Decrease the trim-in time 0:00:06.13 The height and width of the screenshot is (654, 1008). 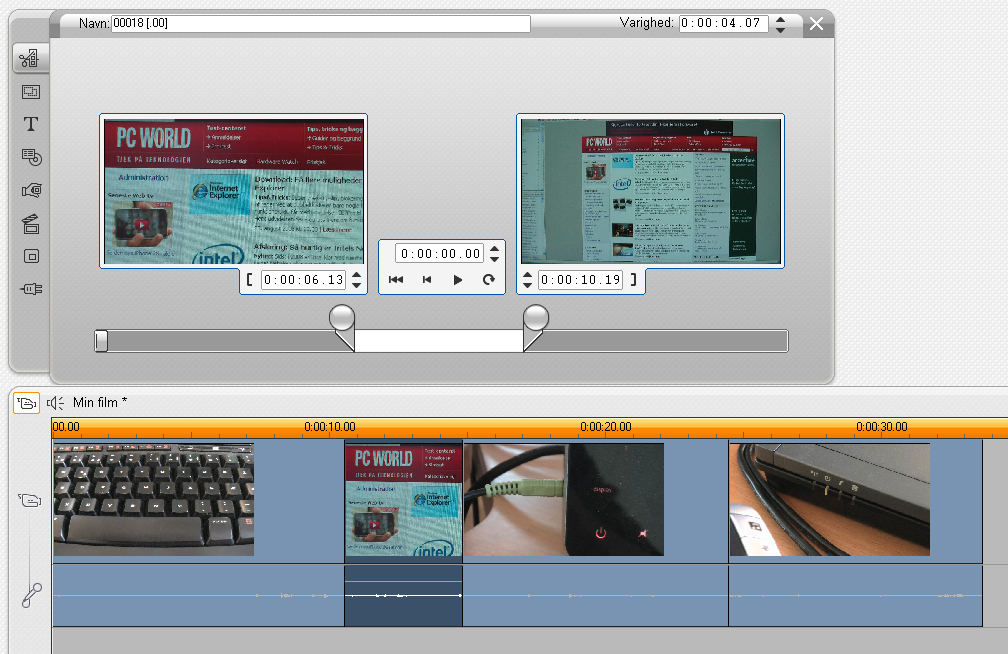pyautogui.click(x=357, y=286)
